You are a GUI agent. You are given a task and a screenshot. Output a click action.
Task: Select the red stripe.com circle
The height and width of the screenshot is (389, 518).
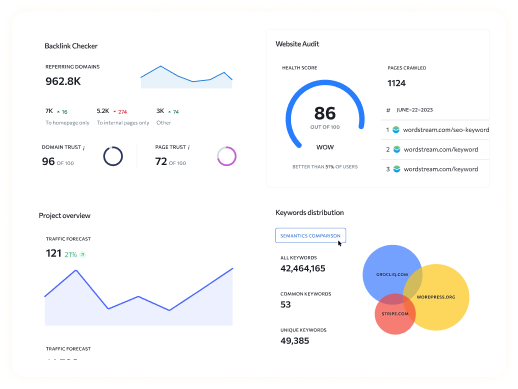point(395,314)
